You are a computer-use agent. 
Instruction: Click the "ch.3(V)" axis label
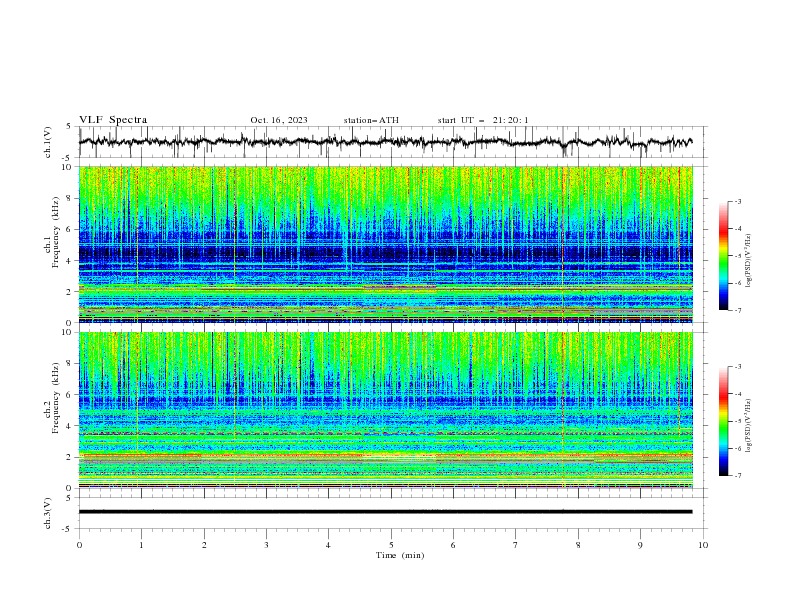pos(48,513)
